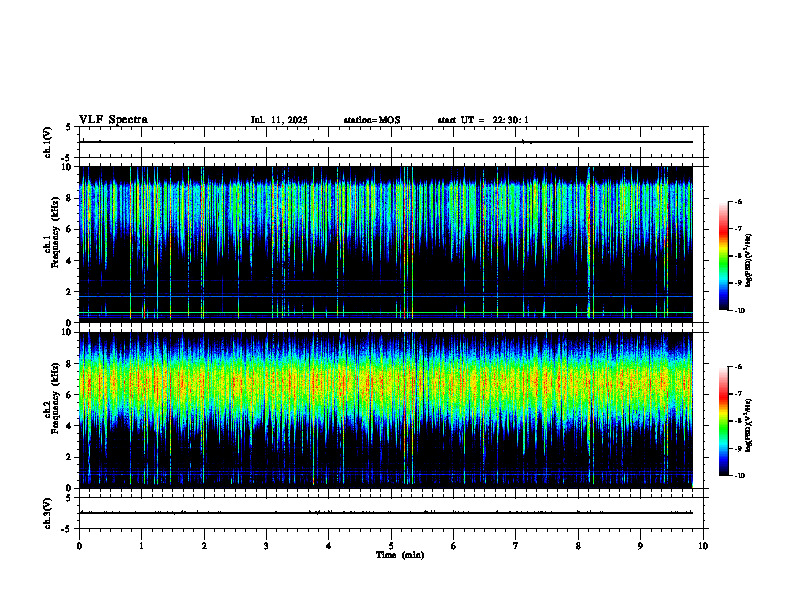Click the ch.1 color bar units label
This screenshot has height=612, width=792.
click(749, 261)
